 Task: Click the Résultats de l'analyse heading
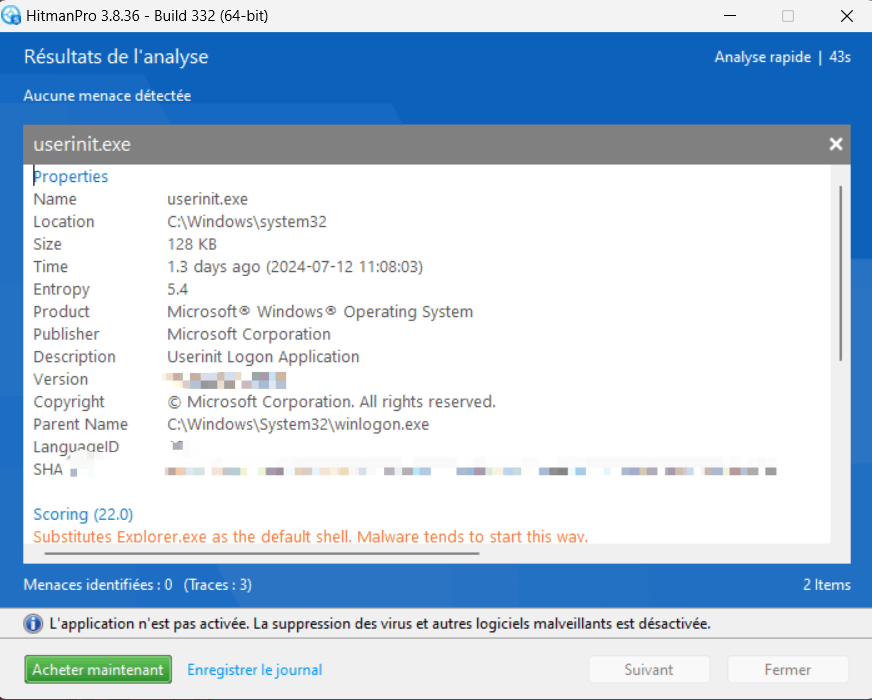tap(116, 57)
